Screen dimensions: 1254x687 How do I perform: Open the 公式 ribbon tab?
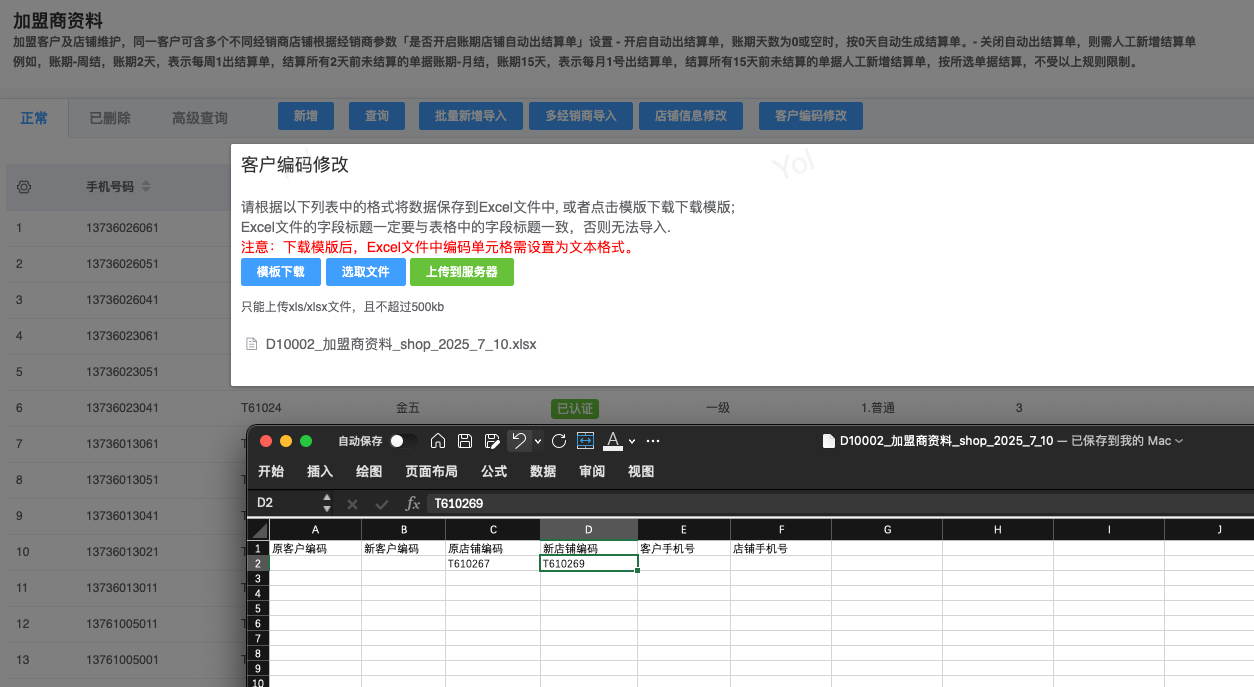tap(494, 472)
